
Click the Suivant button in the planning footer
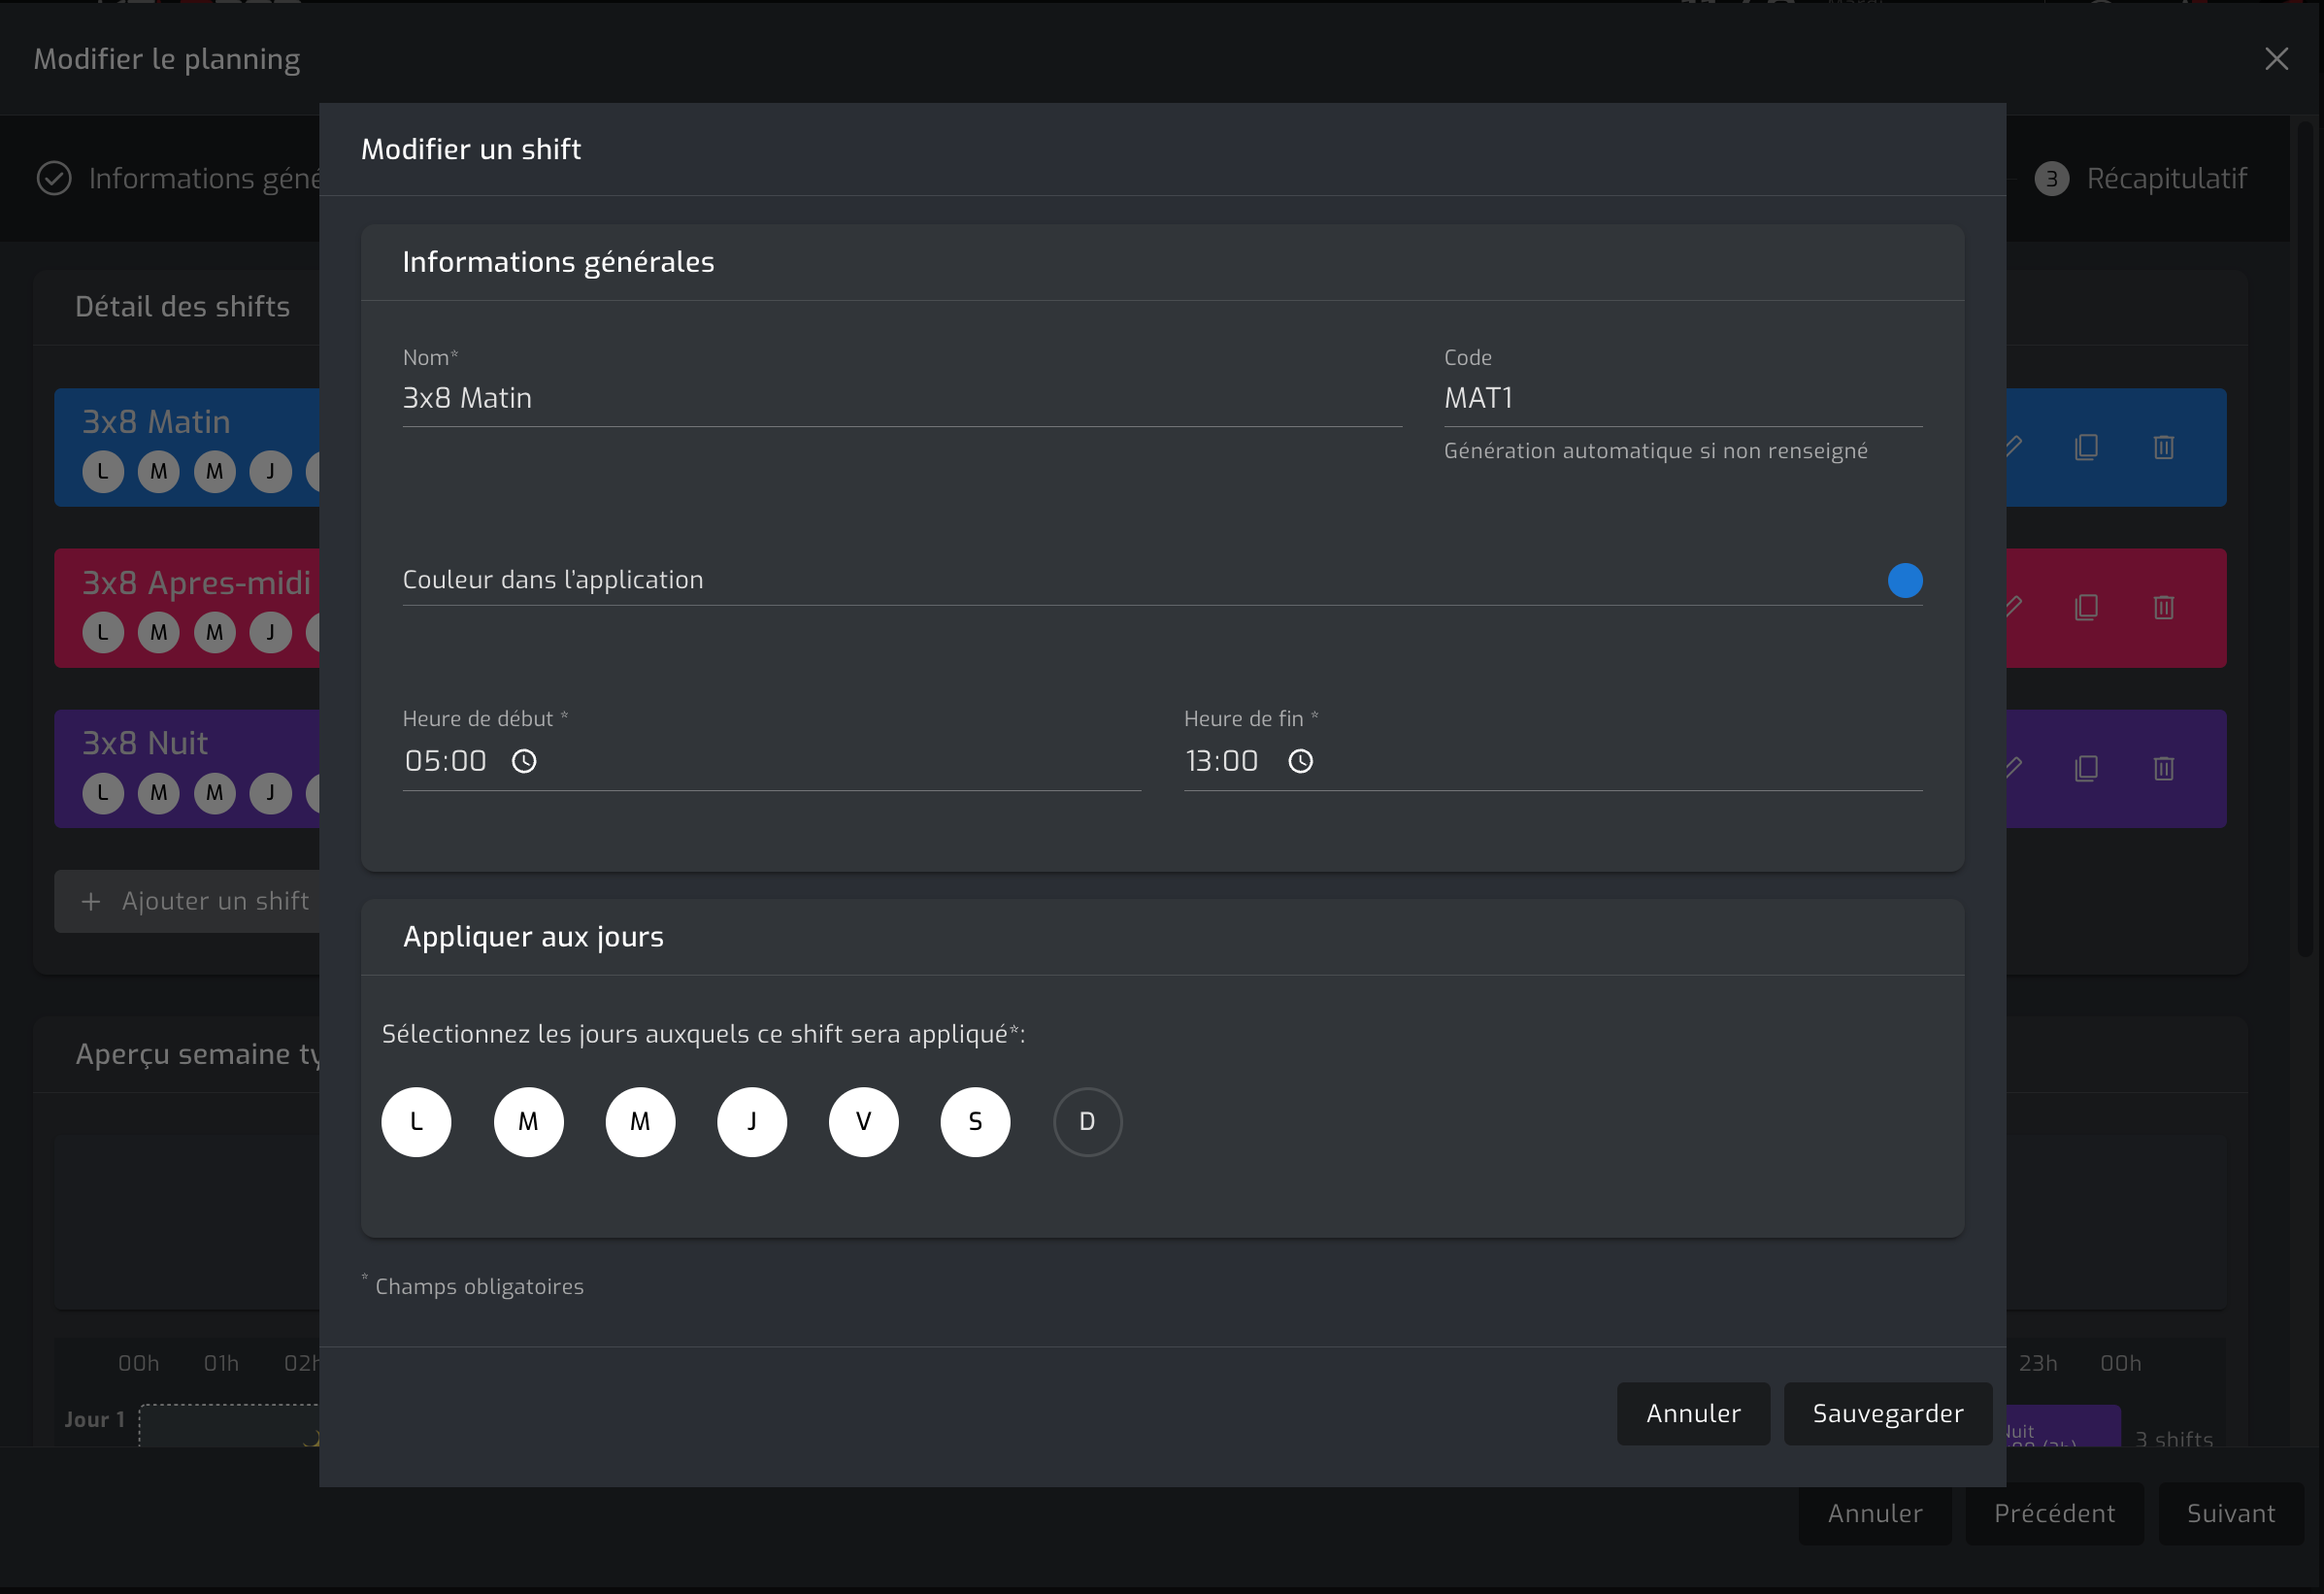[2231, 1513]
